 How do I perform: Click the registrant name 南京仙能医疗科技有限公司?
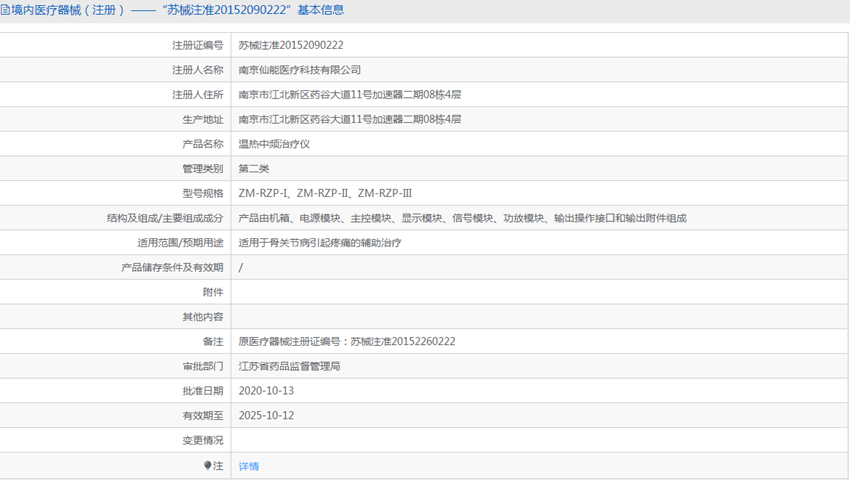(300, 70)
